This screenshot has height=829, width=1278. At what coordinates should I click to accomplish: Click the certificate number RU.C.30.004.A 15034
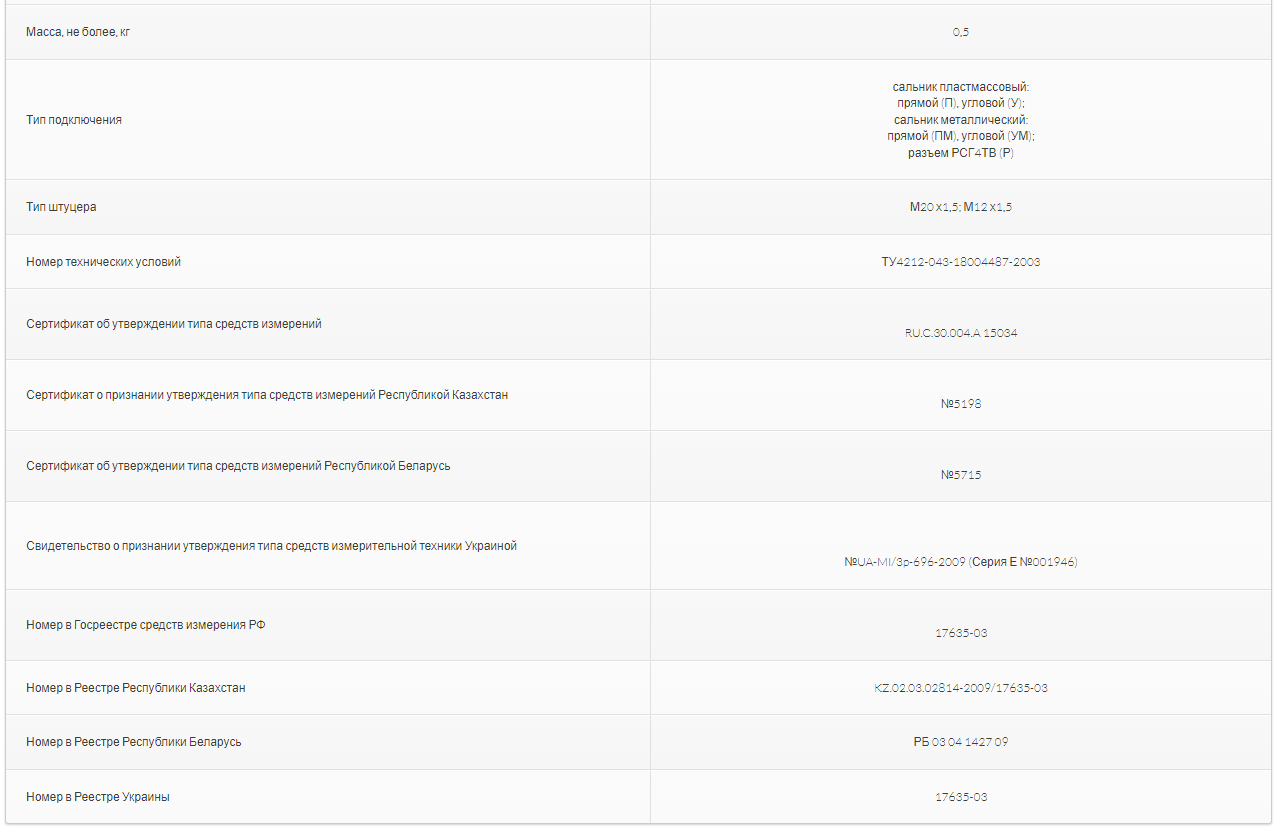coord(960,333)
